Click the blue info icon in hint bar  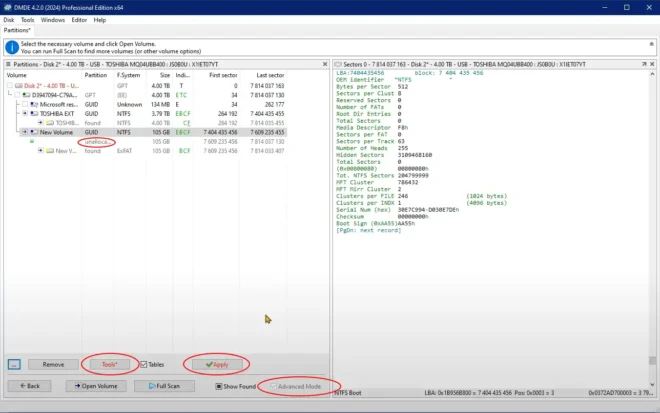point(12,47)
